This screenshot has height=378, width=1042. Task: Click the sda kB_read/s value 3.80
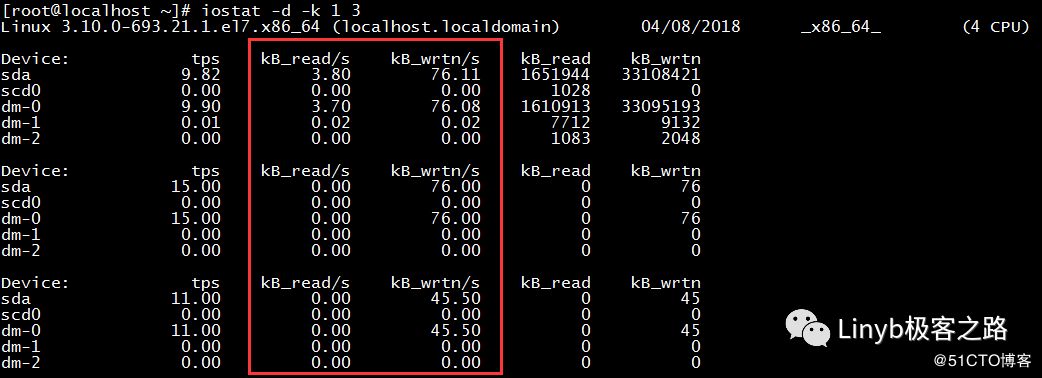330,74
